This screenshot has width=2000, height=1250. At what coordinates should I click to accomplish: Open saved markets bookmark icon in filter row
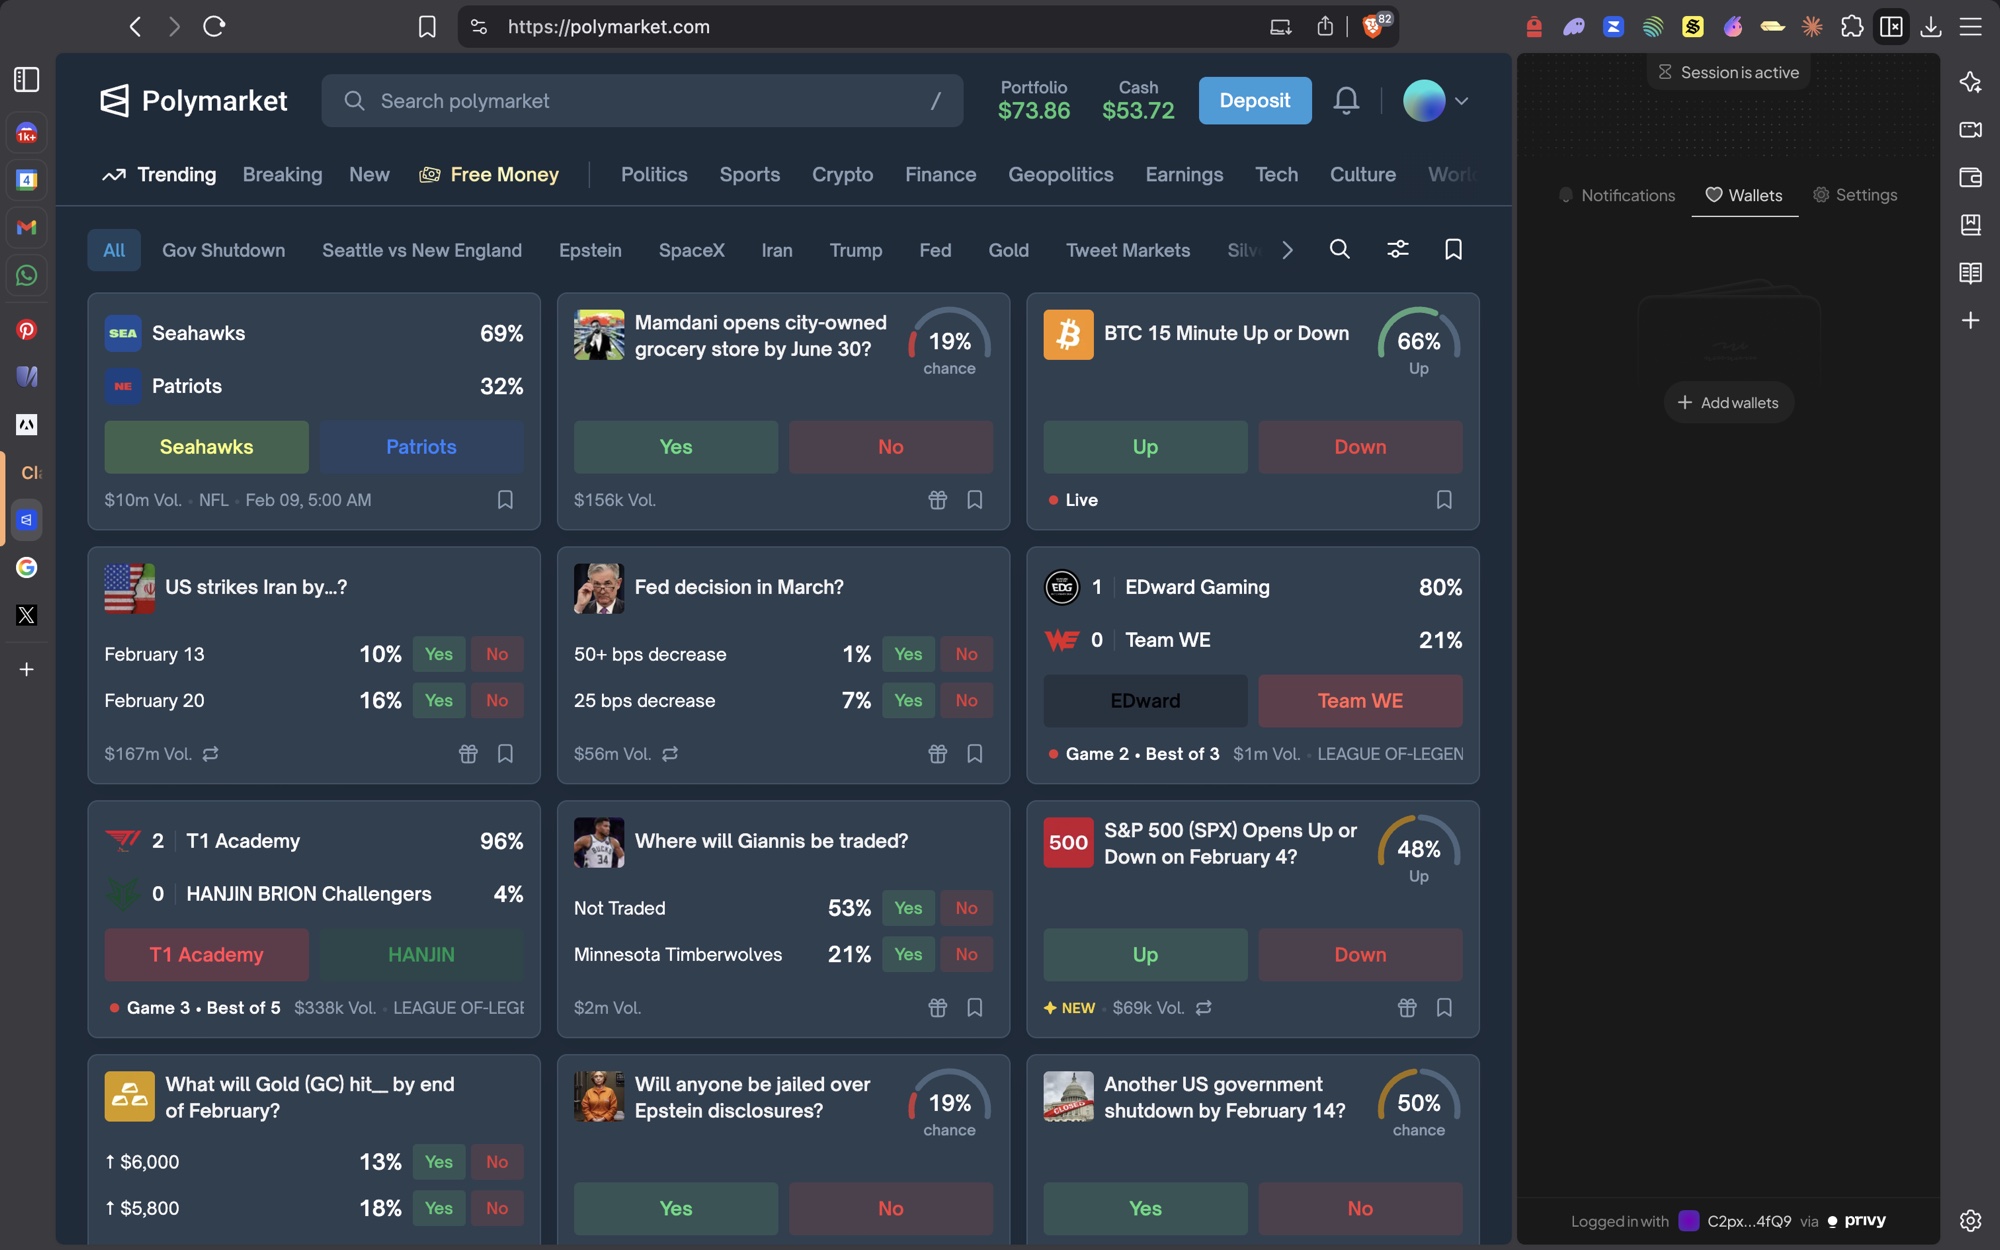[1453, 249]
